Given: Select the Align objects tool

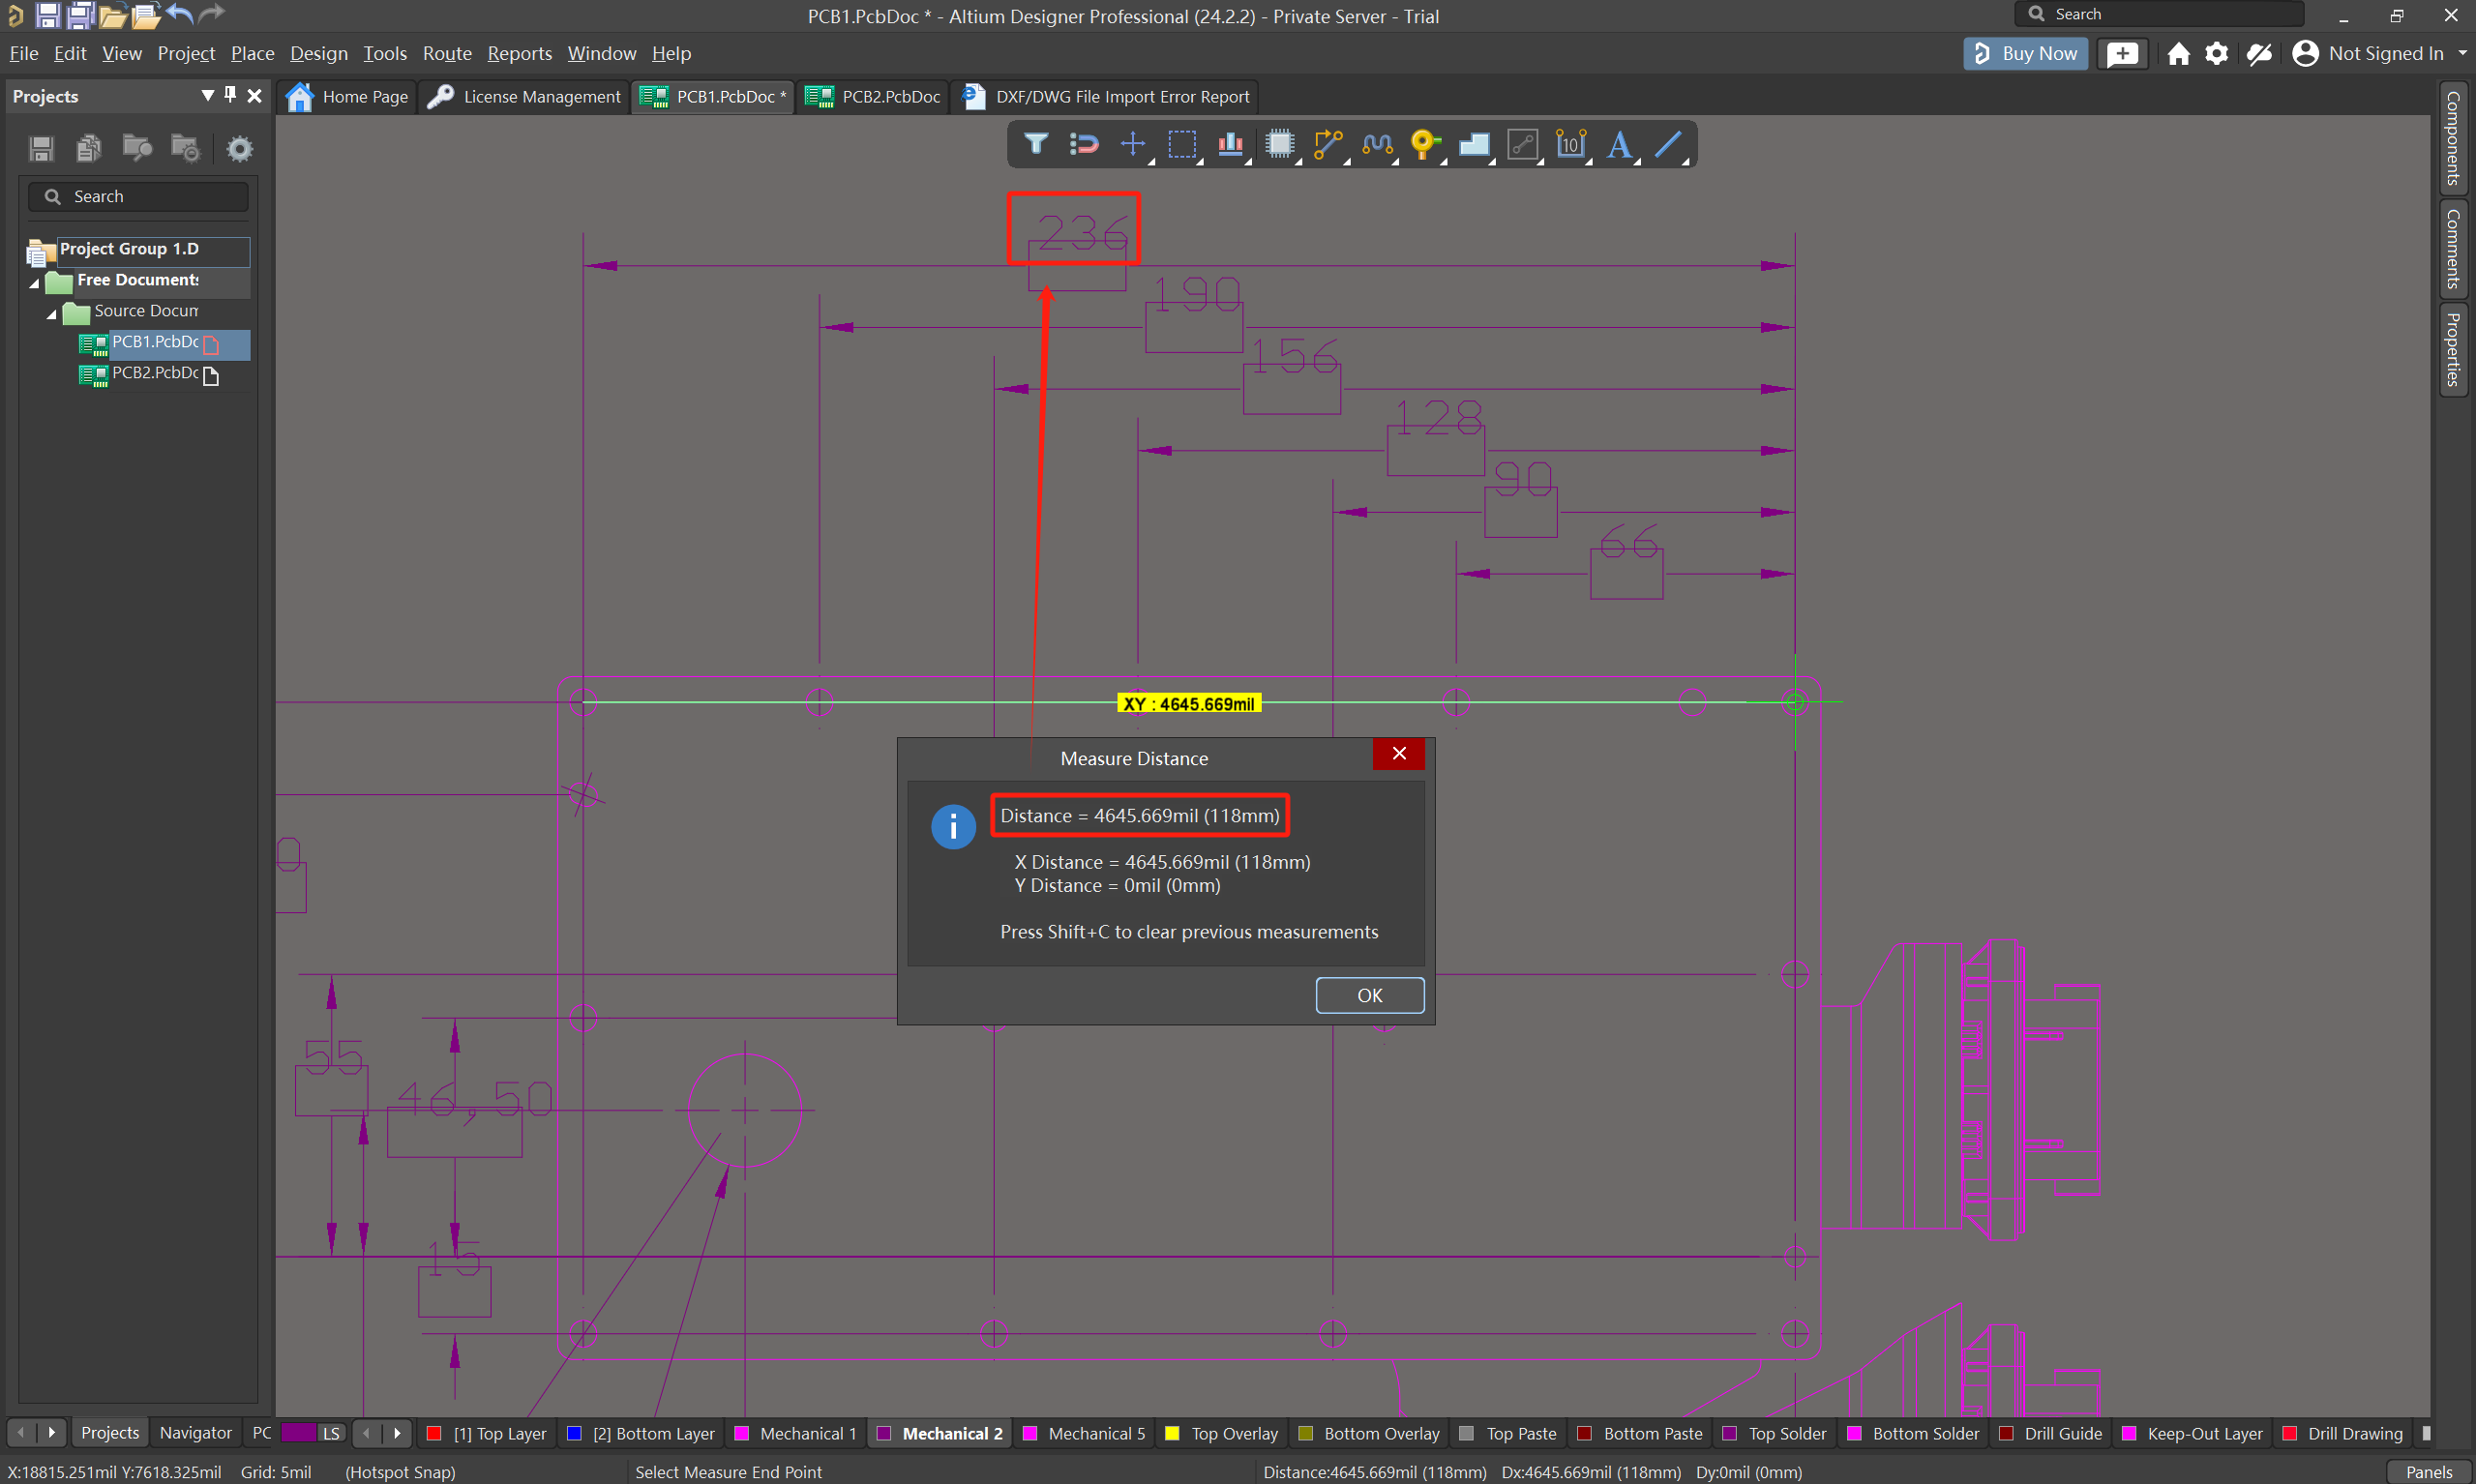Looking at the screenshot, I should [x=1230, y=144].
